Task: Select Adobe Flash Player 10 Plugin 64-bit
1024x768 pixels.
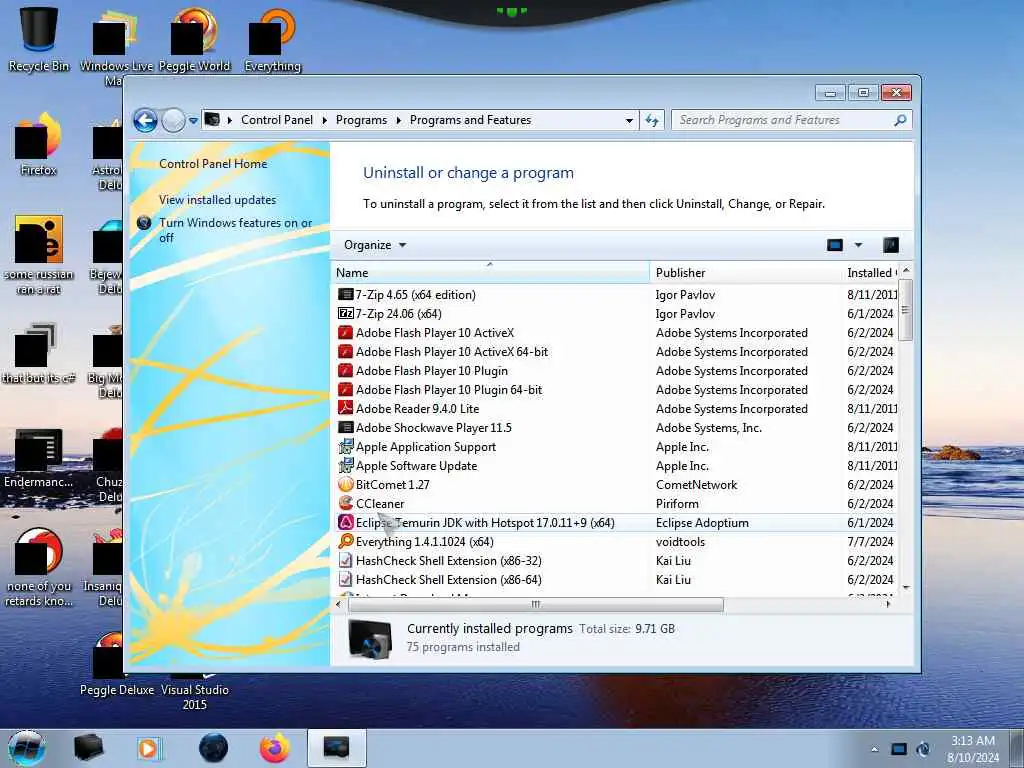Action: point(616,389)
